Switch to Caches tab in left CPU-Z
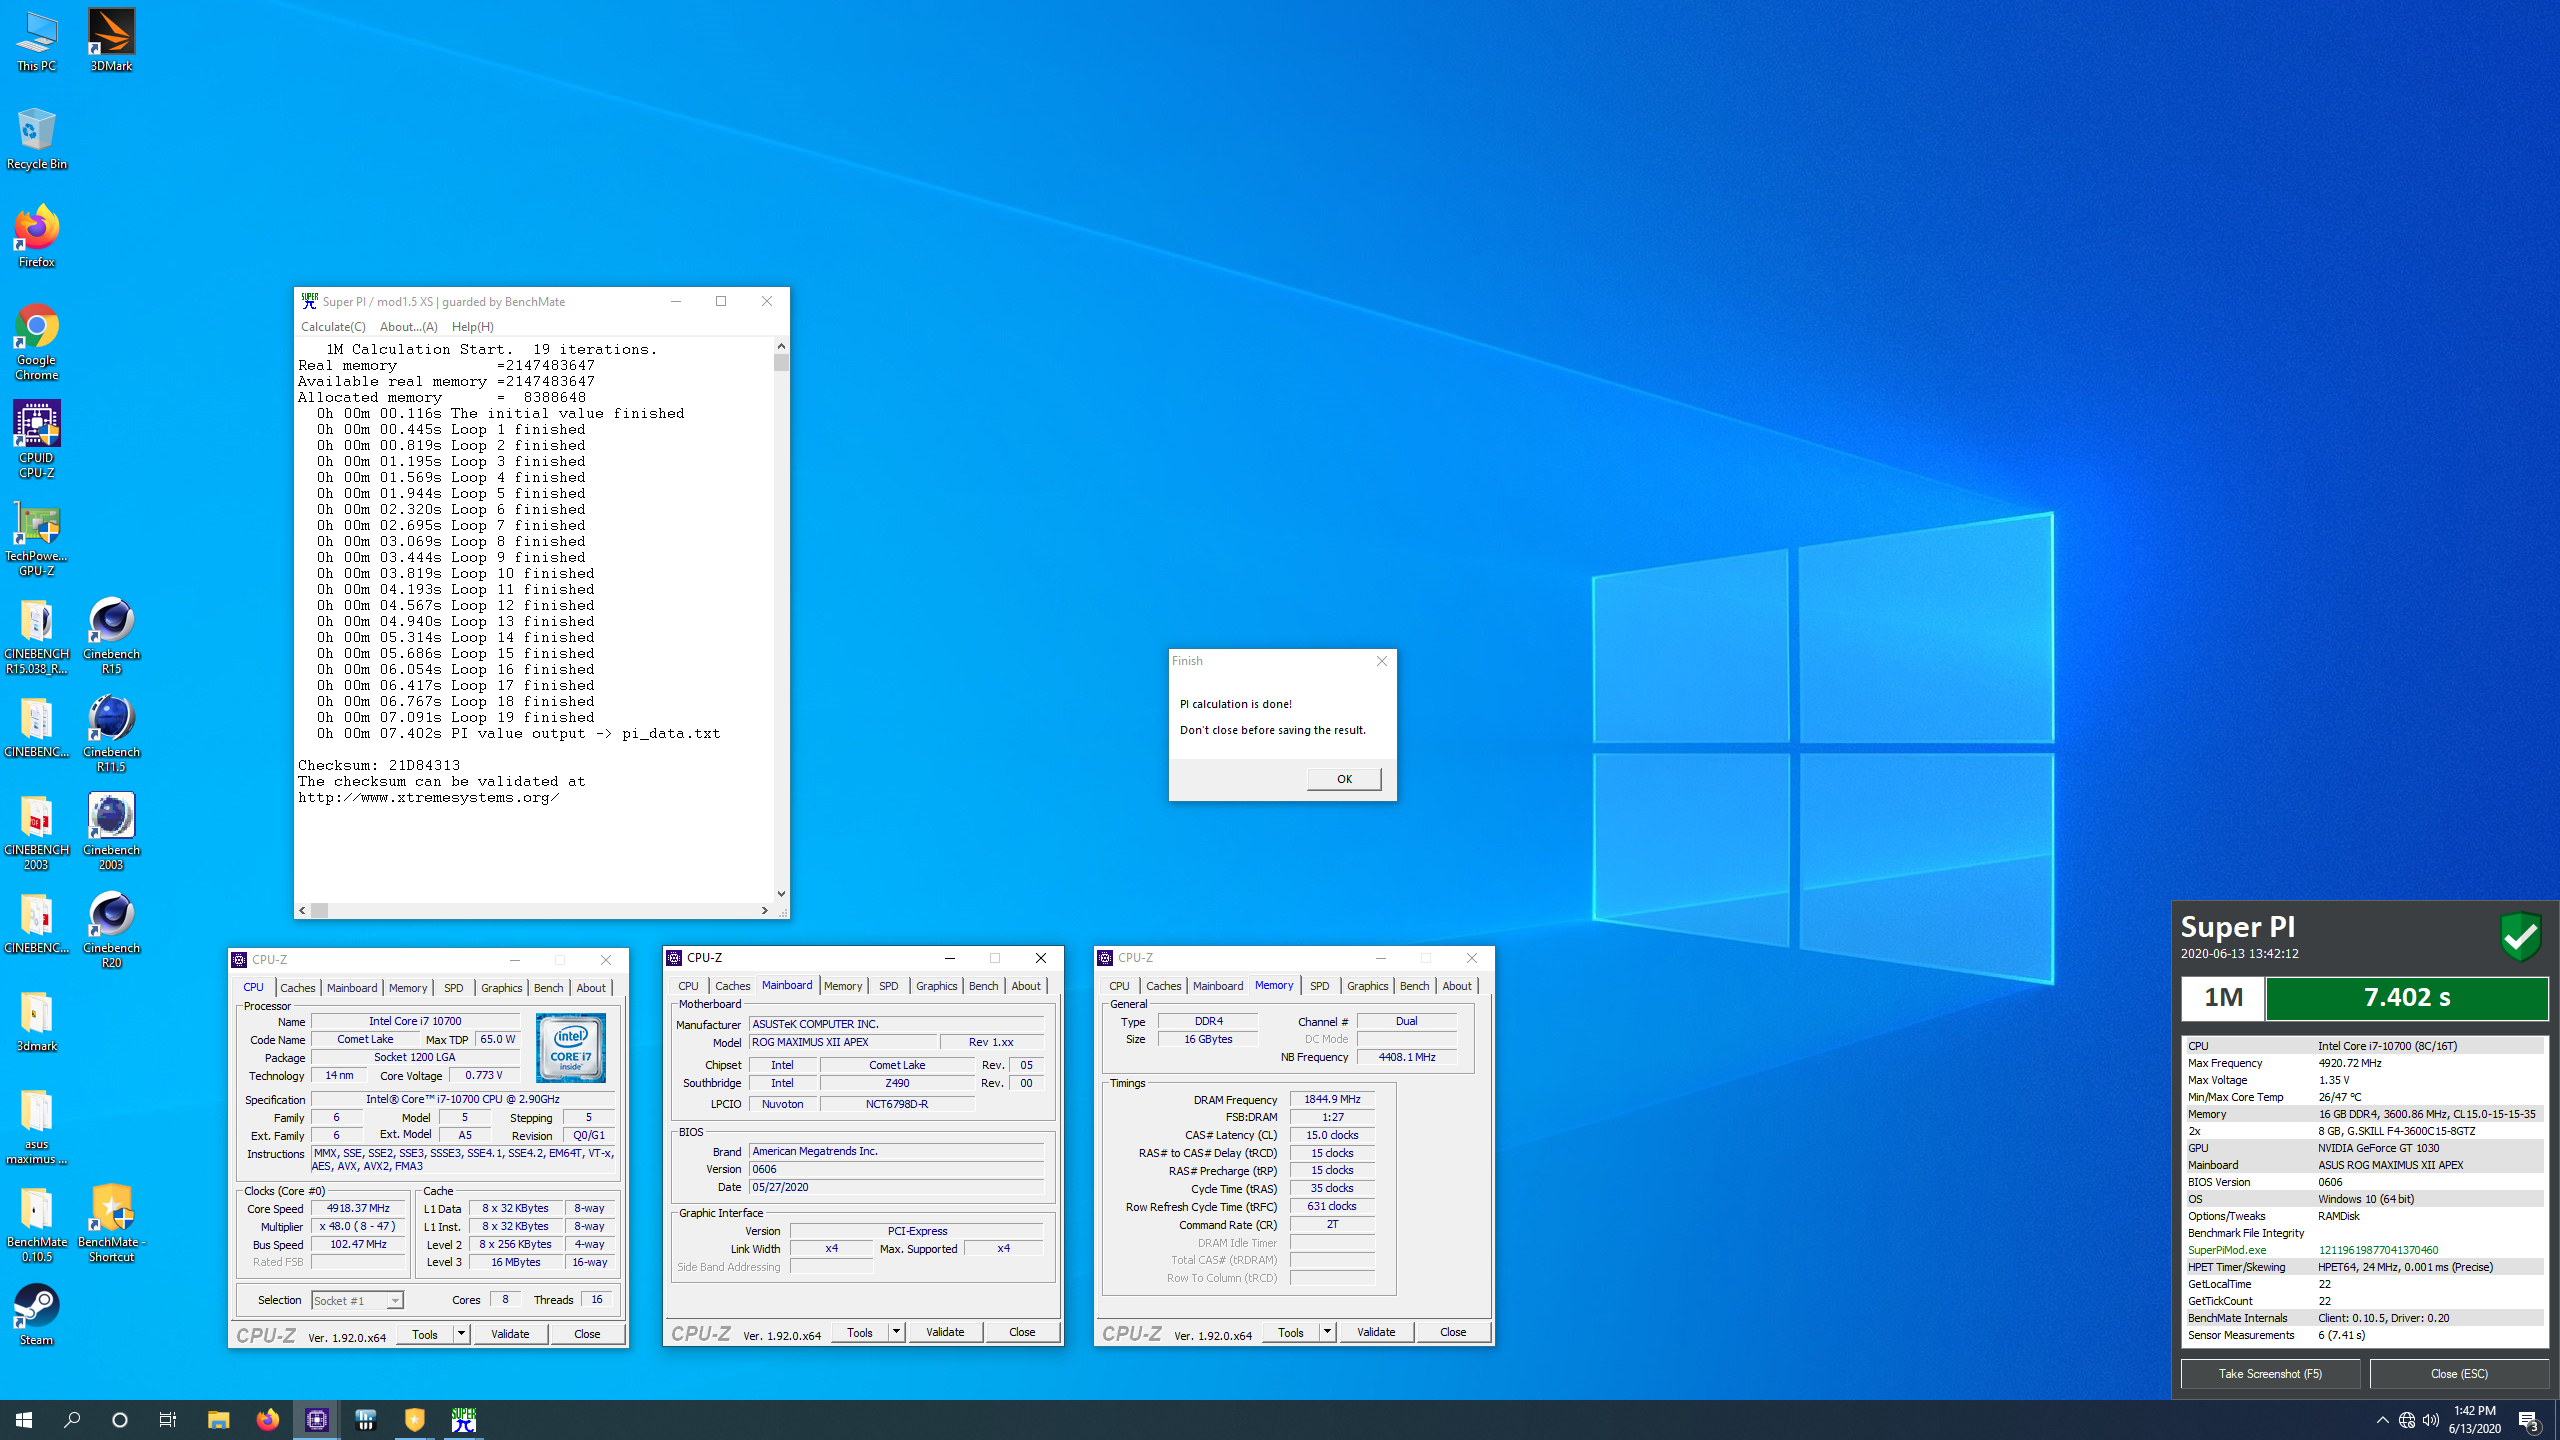The image size is (2560, 1440). 297,987
